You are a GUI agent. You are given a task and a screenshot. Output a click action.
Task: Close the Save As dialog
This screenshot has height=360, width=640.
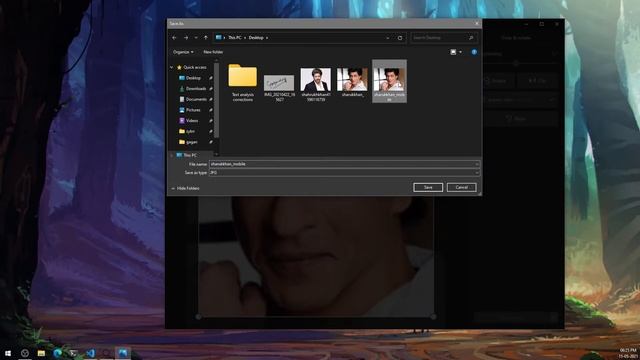point(477,24)
